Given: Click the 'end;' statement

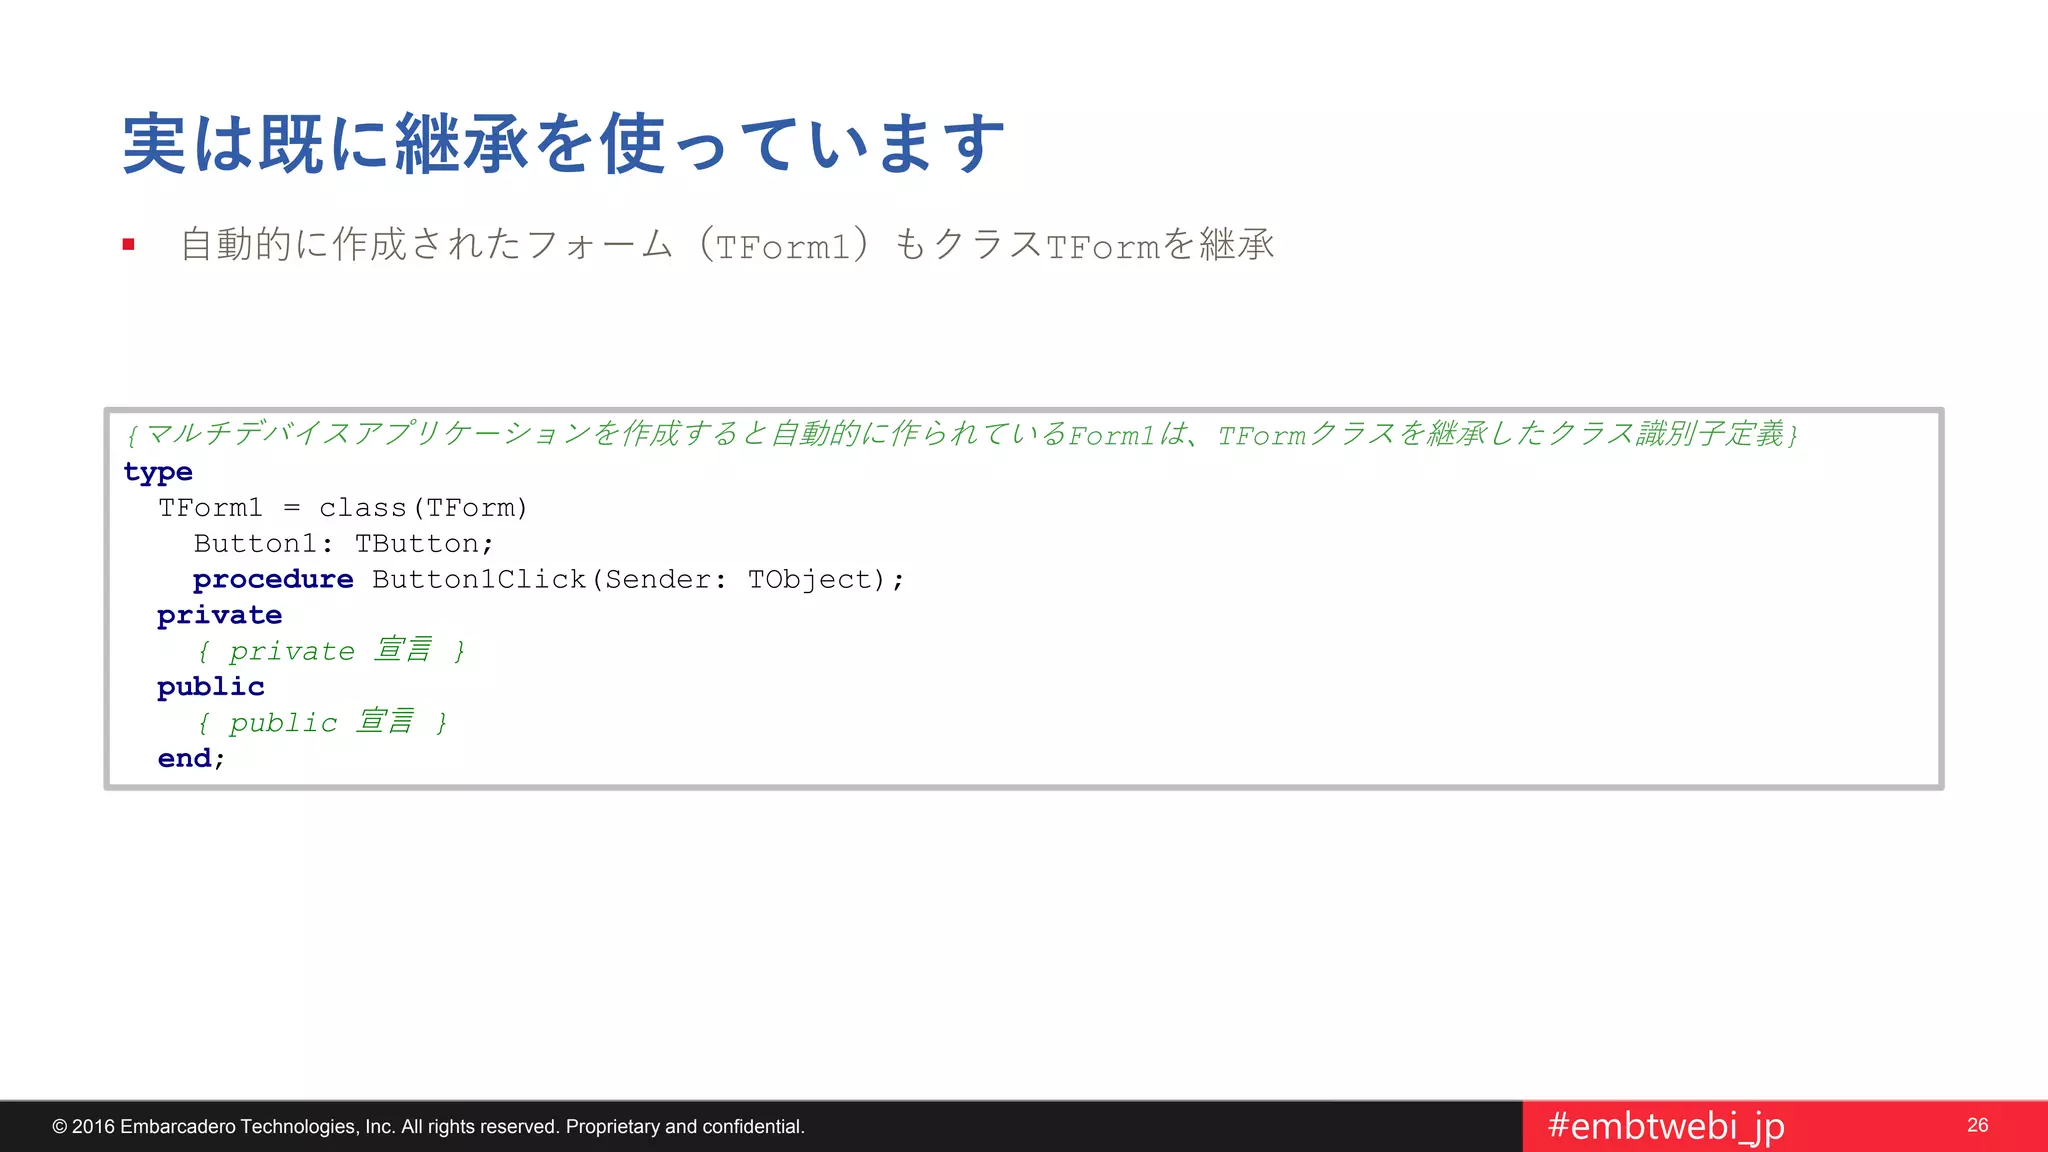Looking at the screenshot, I should point(191,759).
